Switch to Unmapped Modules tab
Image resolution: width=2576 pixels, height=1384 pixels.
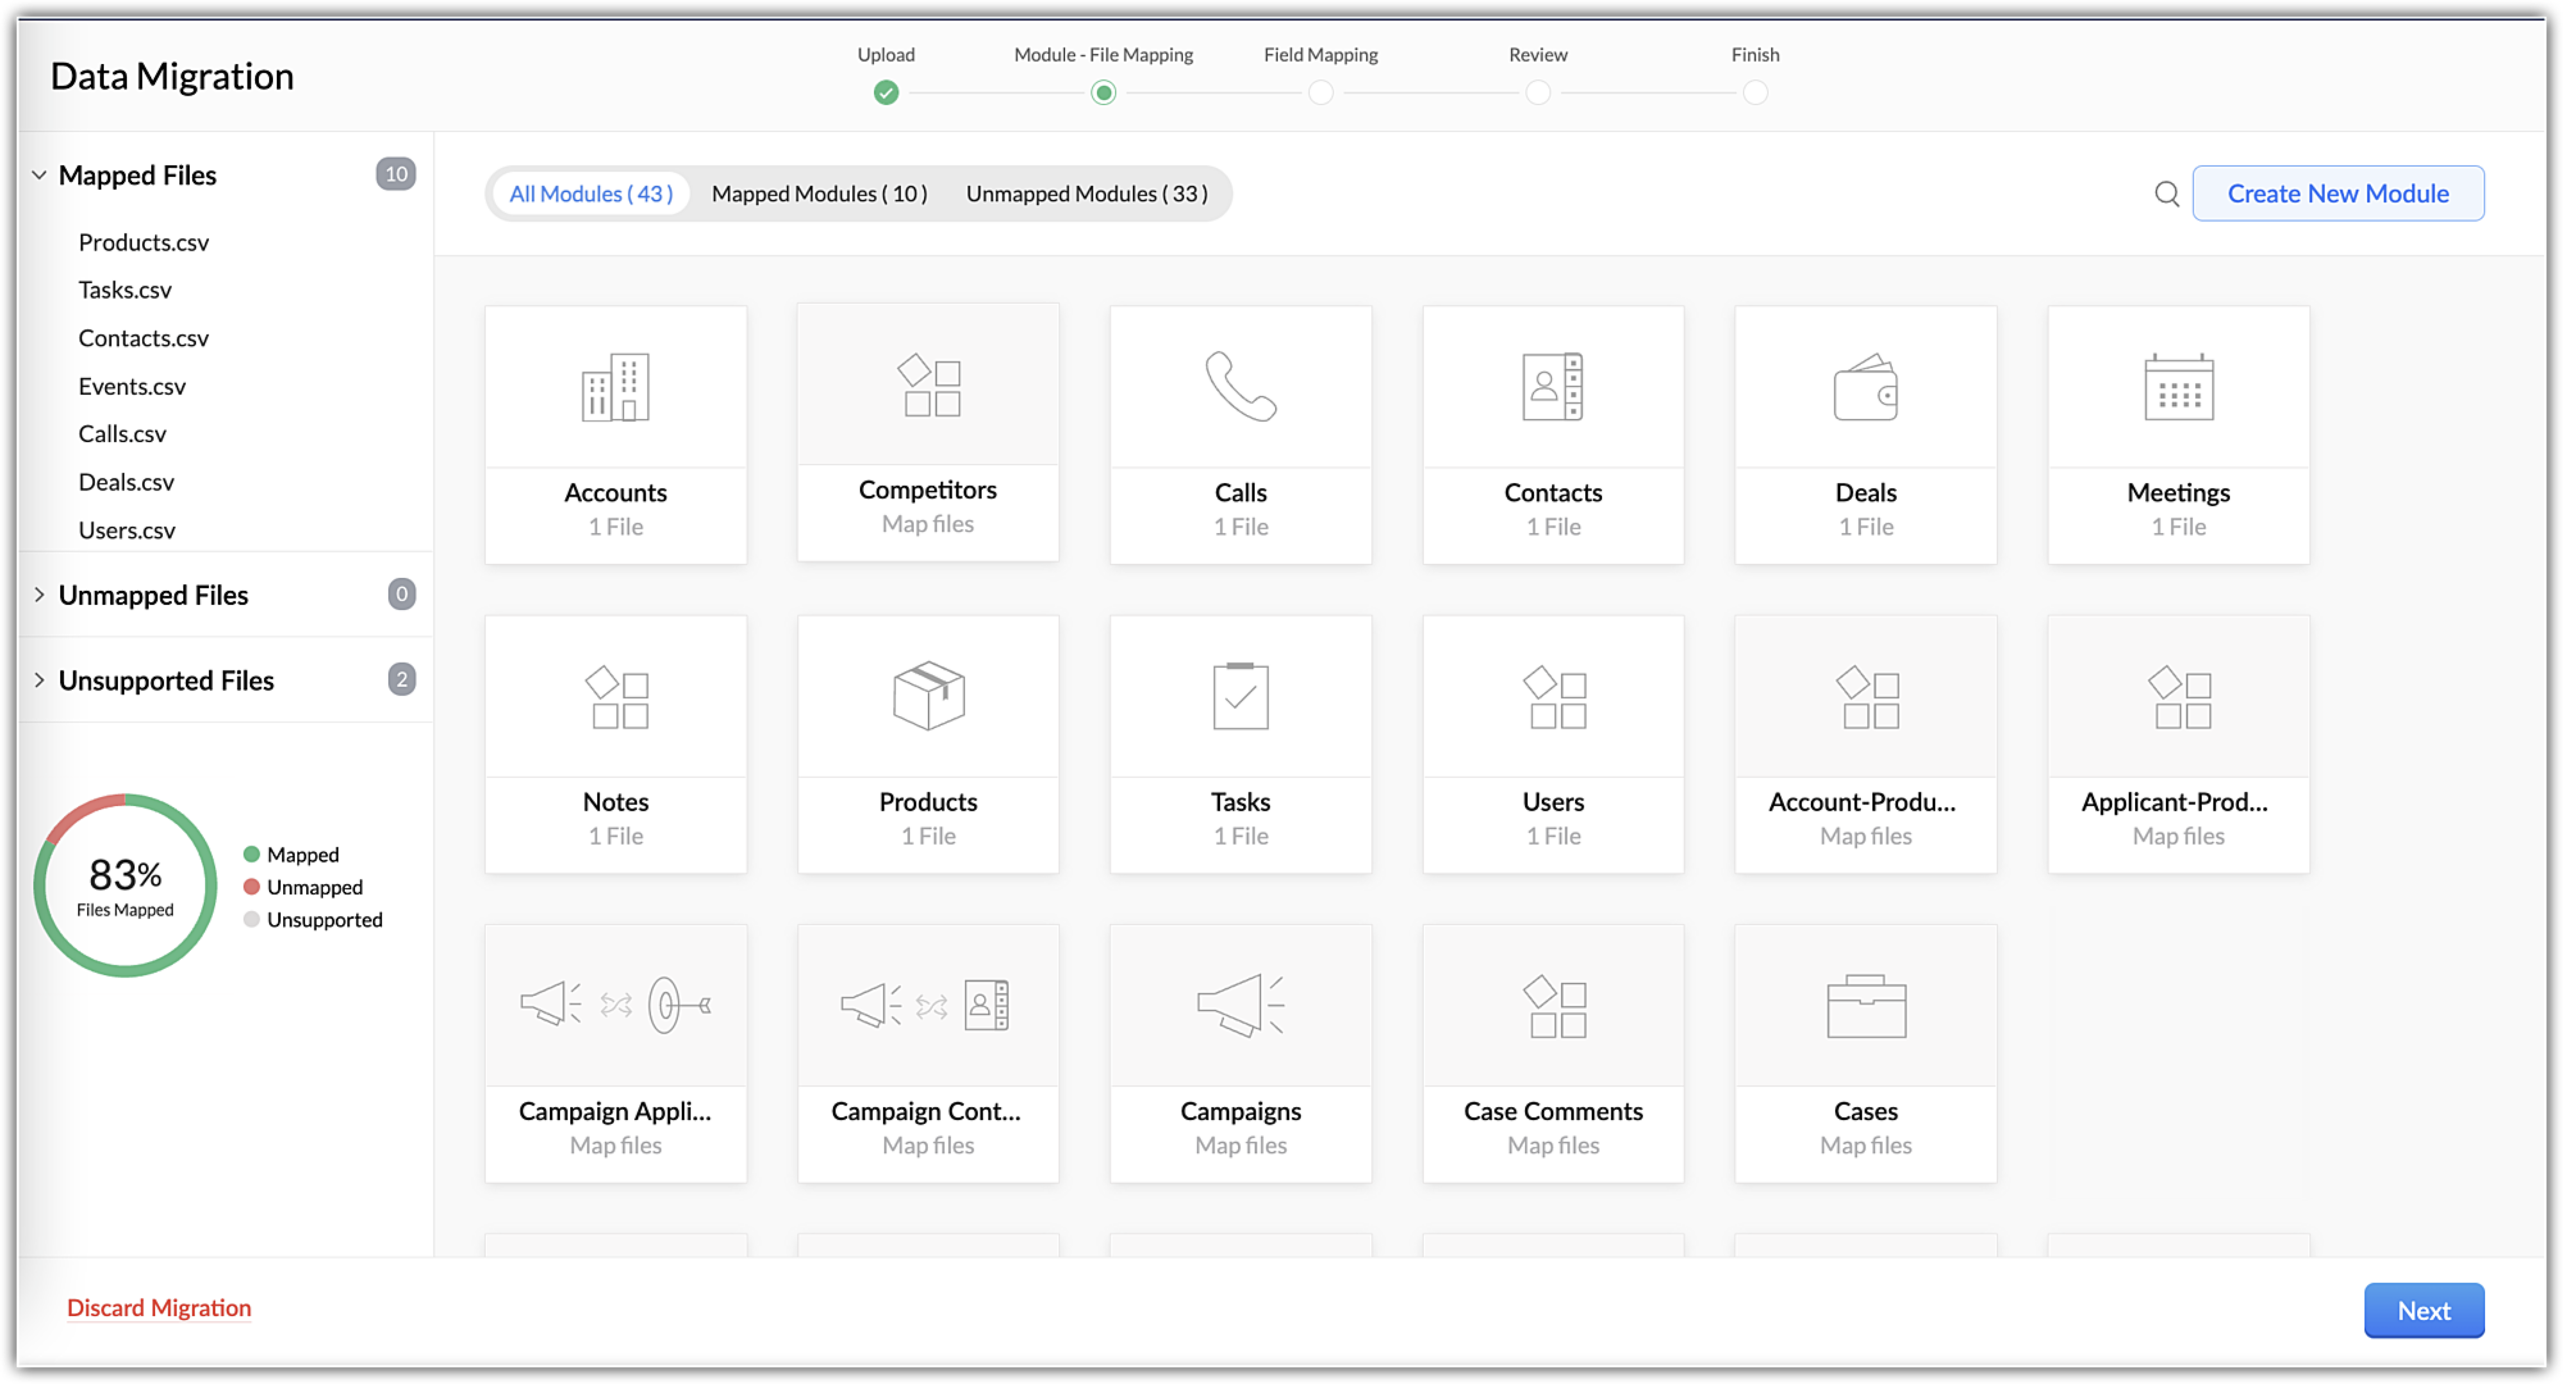(1086, 194)
